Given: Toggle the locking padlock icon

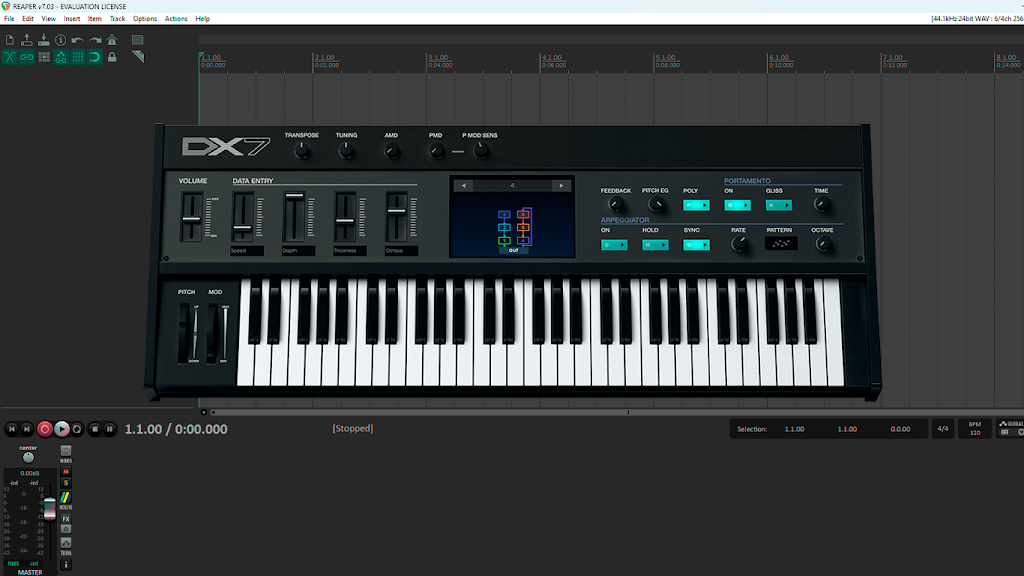Looking at the screenshot, I should (112, 57).
